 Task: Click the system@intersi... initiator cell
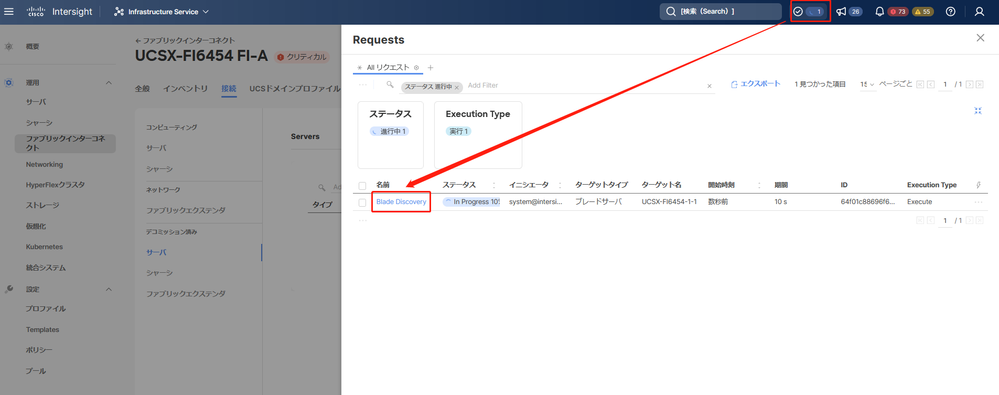536,202
